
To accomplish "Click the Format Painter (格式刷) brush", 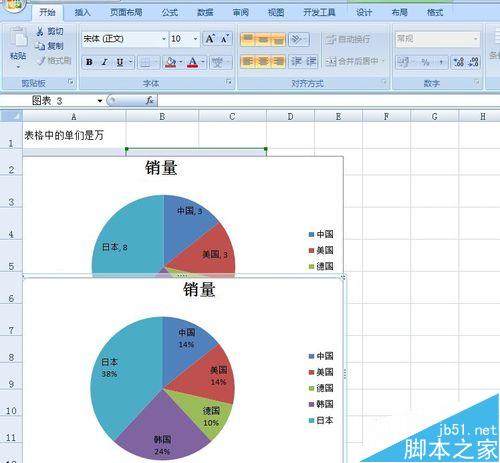I will (x=41, y=61).
